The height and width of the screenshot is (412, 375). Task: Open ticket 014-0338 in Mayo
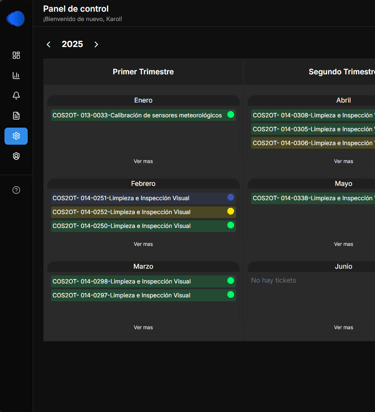pos(313,198)
